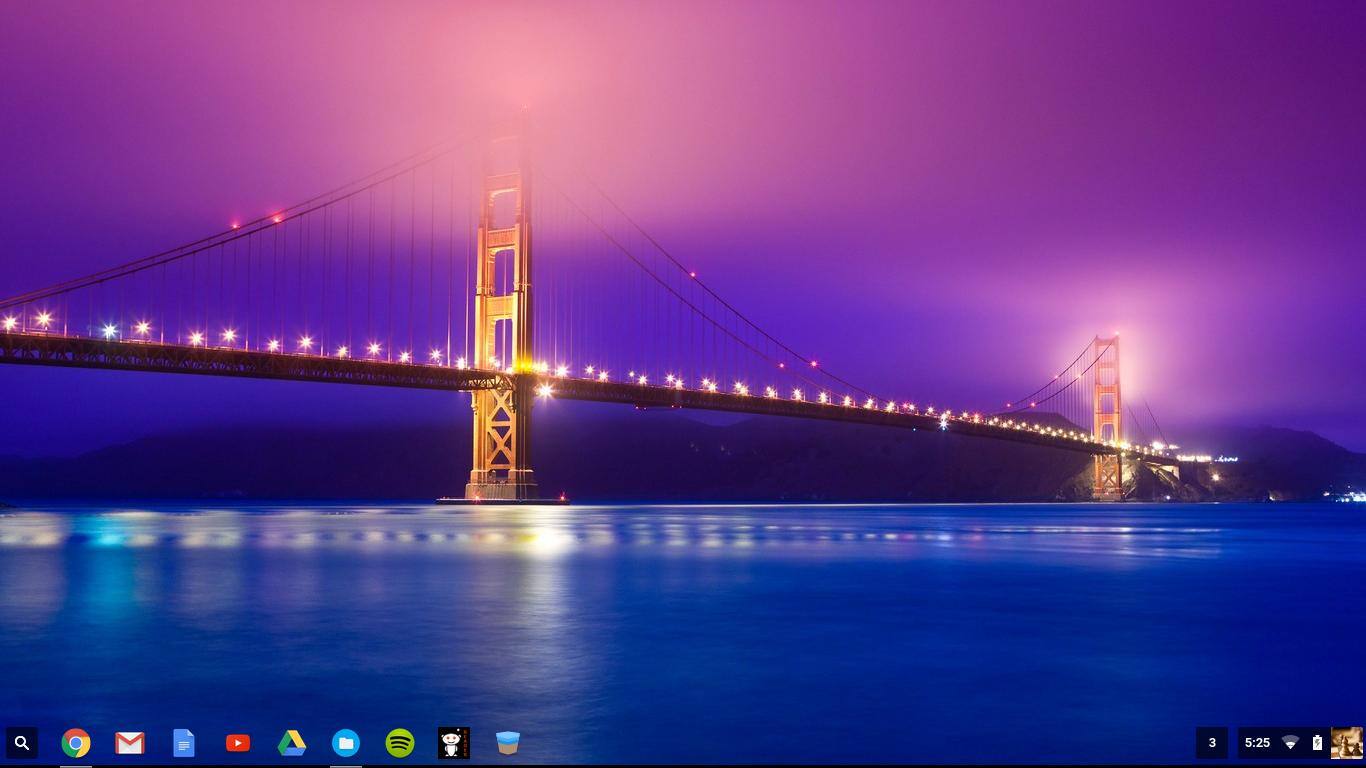Check the charging battery icon
The height and width of the screenshot is (768, 1366).
1317,743
